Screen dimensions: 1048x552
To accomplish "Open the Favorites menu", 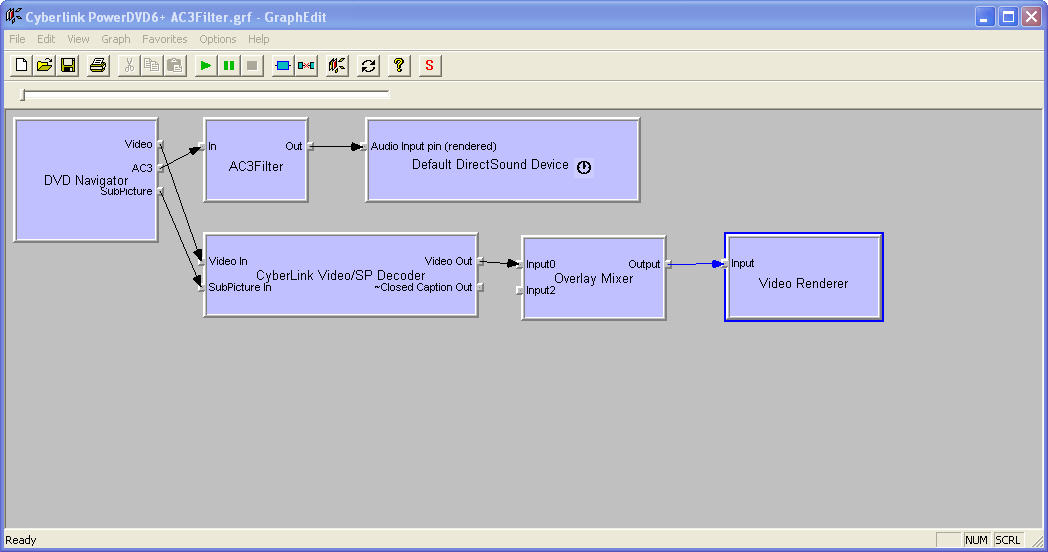I will pyautogui.click(x=164, y=39).
